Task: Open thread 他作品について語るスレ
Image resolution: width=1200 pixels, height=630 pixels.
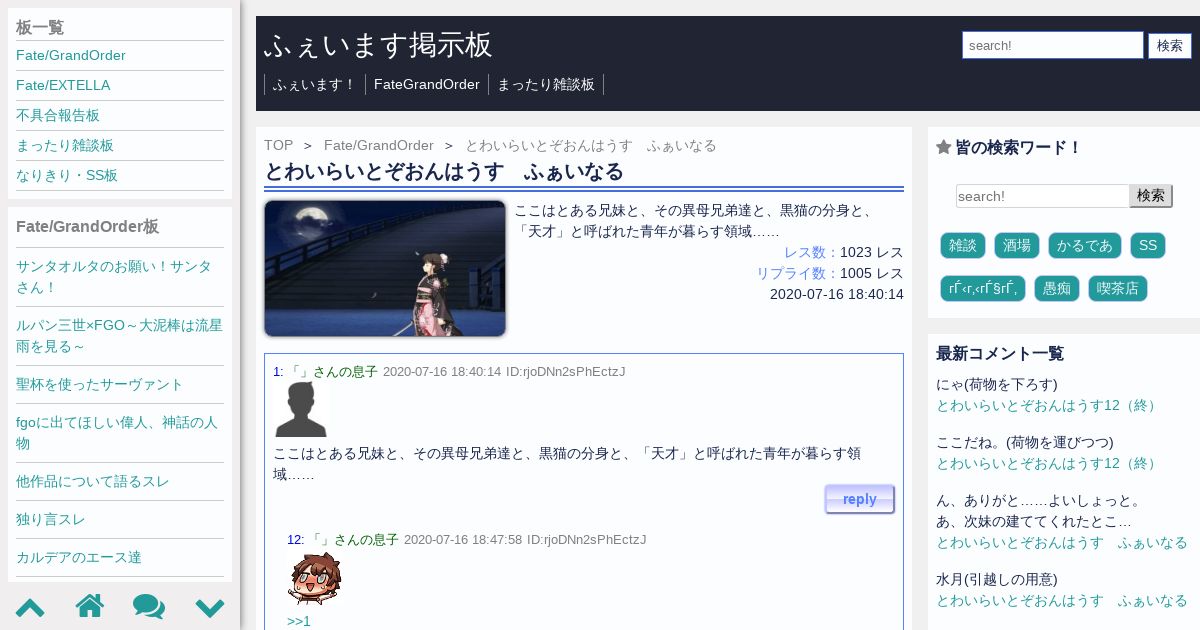Action: (x=93, y=481)
